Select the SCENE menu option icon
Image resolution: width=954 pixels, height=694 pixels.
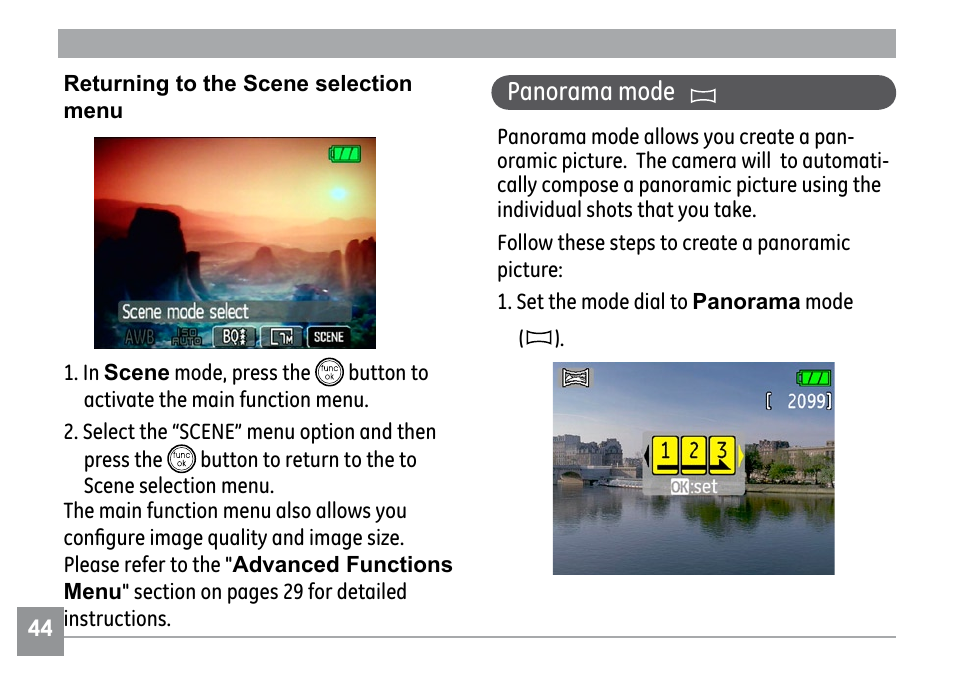tap(329, 337)
